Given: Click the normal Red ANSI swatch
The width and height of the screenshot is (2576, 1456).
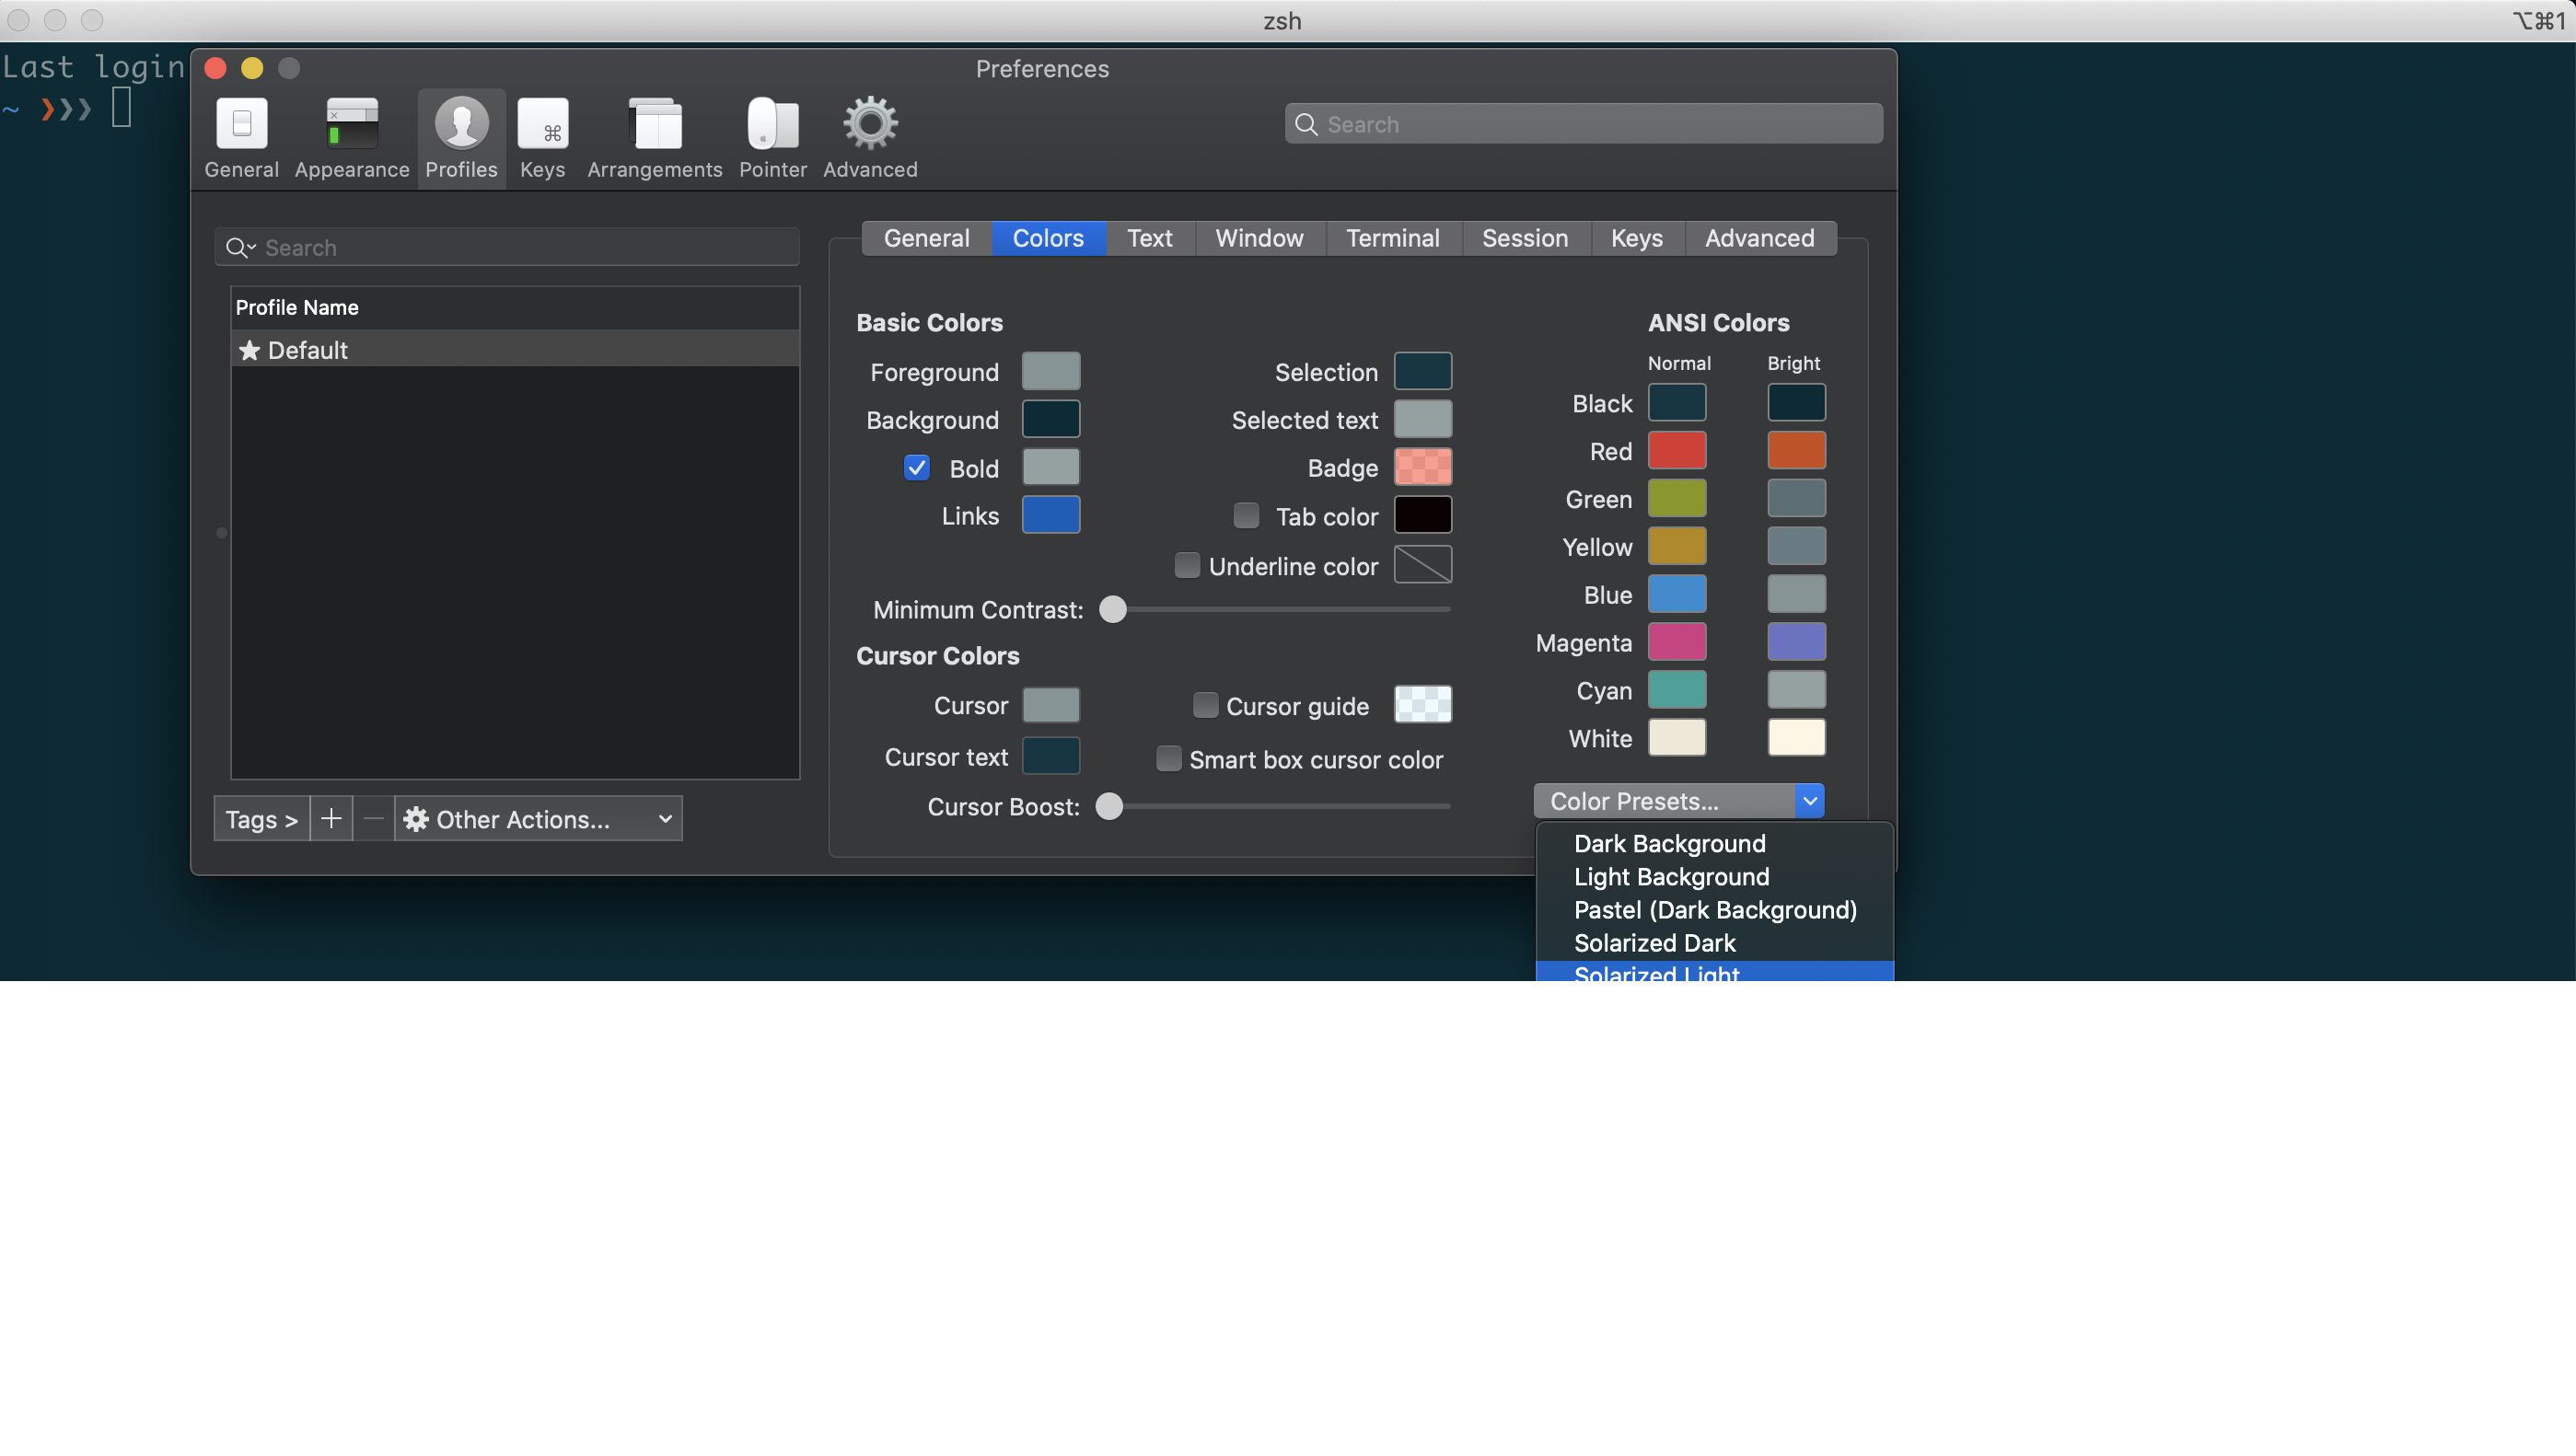Looking at the screenshot, I should tap(1677, 451).
